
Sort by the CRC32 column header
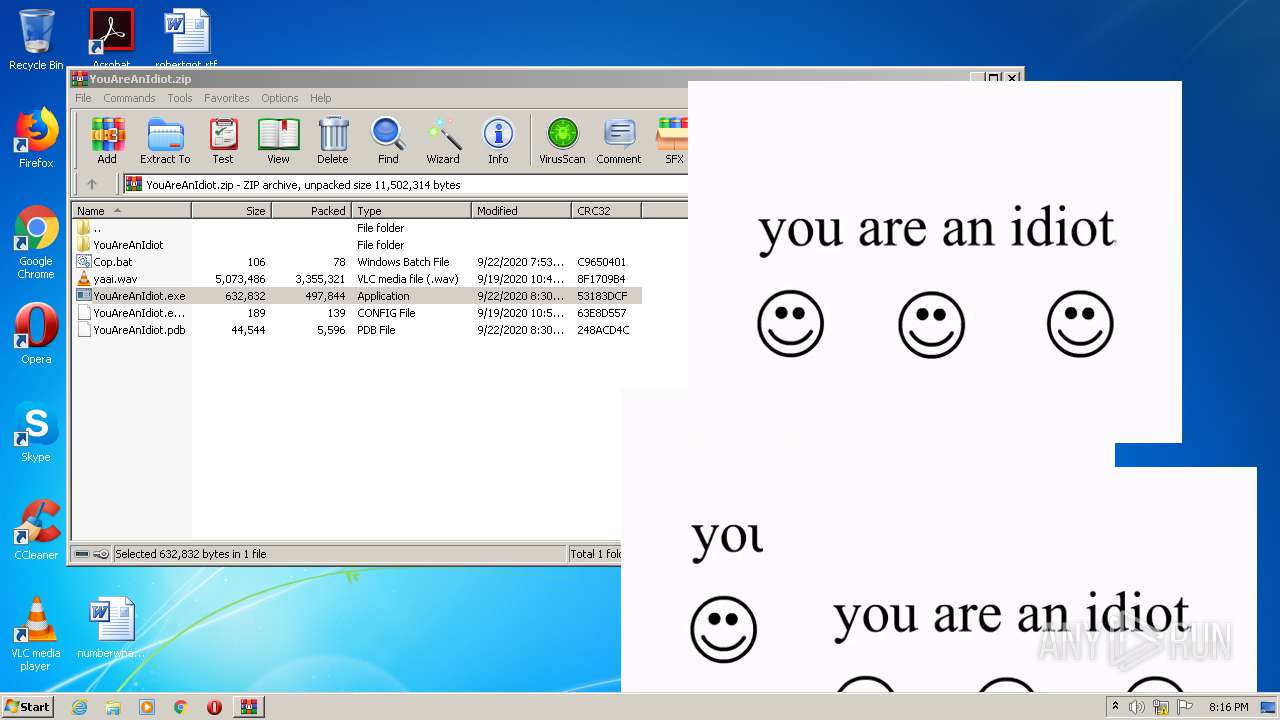pyautogui.click(x=606, y=210)
